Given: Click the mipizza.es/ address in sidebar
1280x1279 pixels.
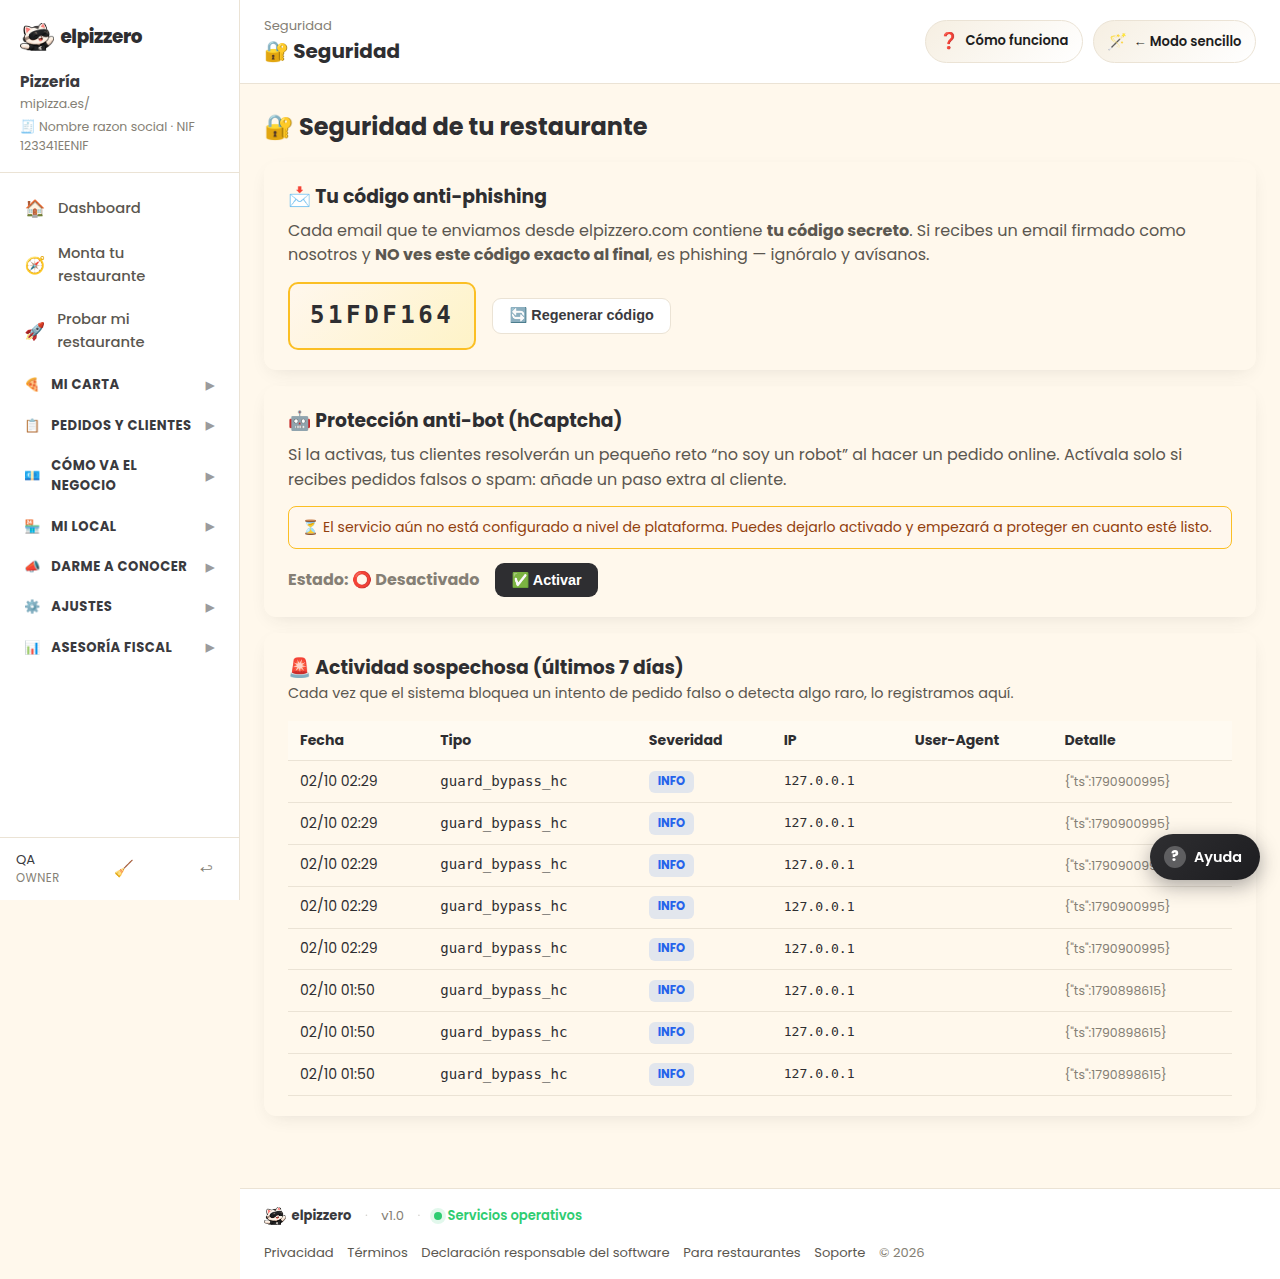Looking at the screenshot, I should [55, 103].
